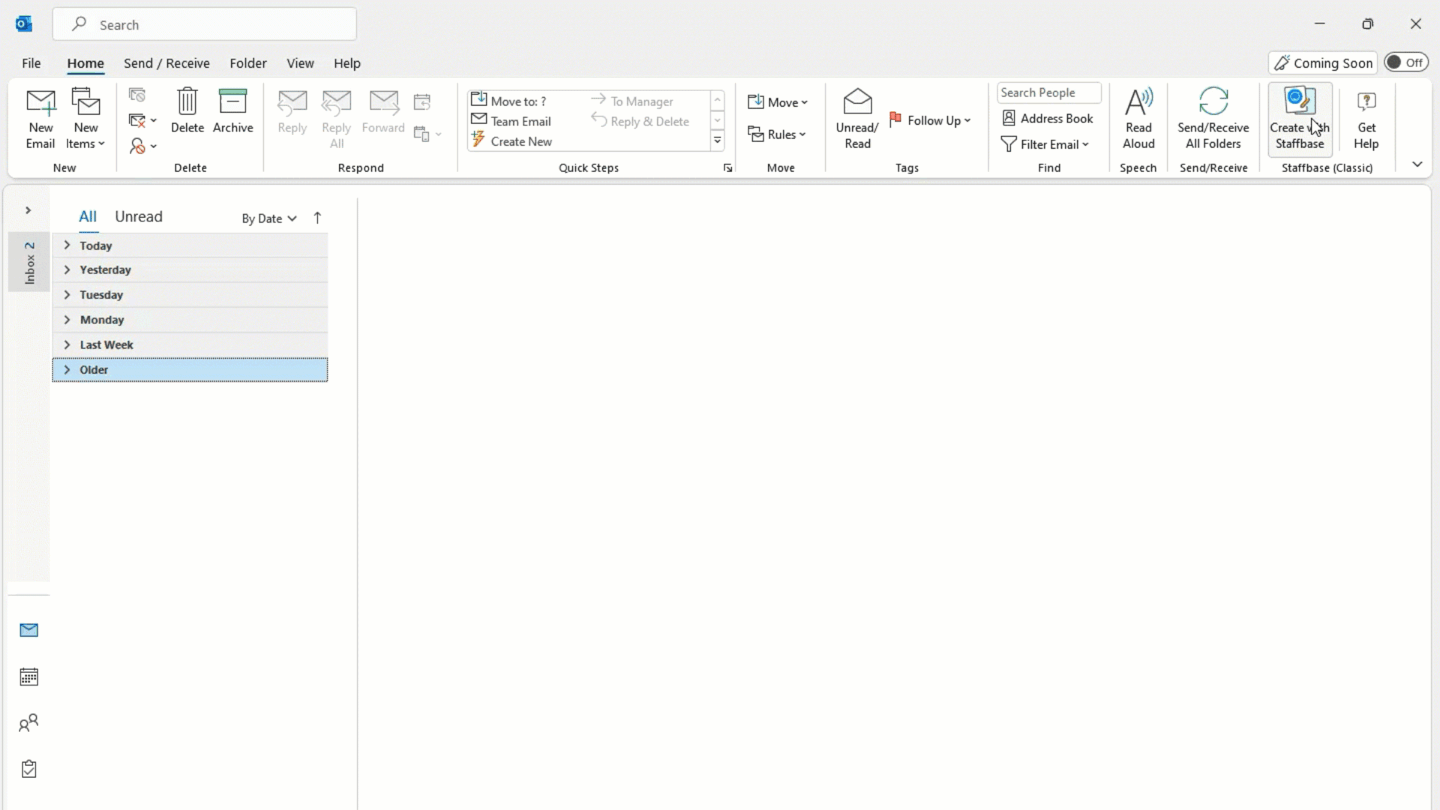Click the Outlook app icon
Image resolution: width=1440 pixels, height=810 pixels.
click(x=24, y=24)
